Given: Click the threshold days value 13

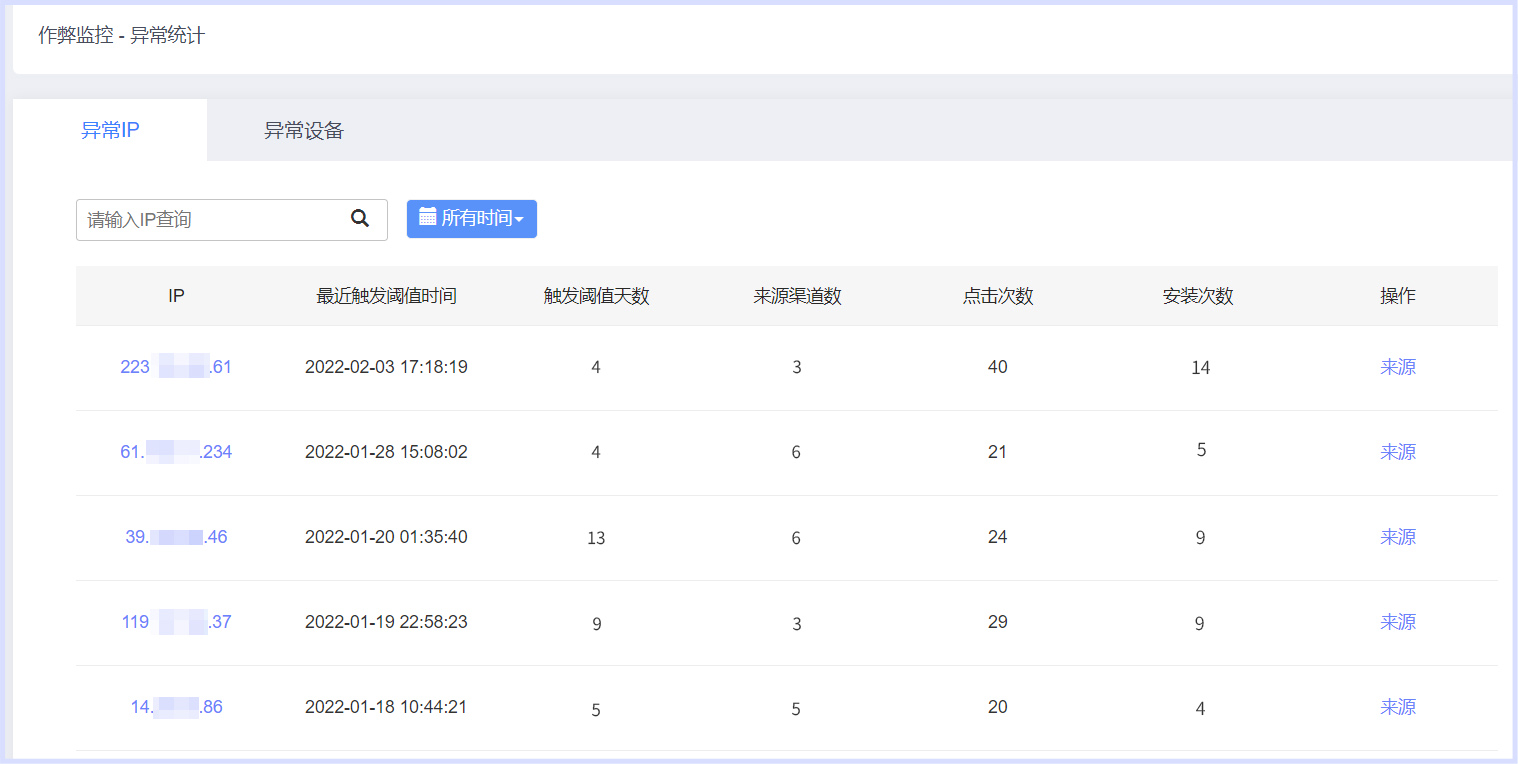Looking at the screenshot, I should pyautogui.click(x=596, y=538).
